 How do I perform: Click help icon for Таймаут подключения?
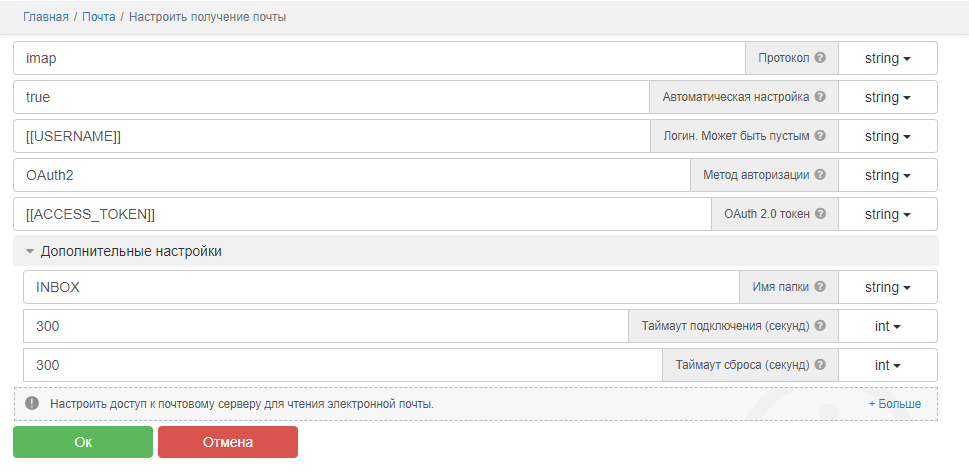click(x=820, y=326)
